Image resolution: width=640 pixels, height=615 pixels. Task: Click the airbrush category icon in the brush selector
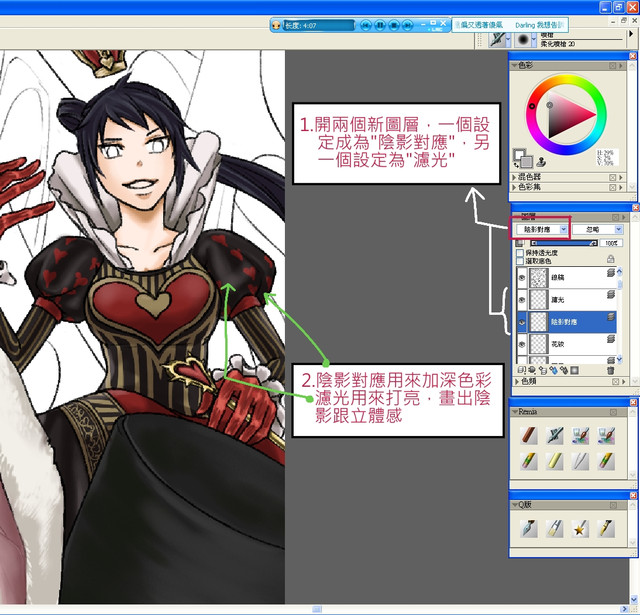point(497,40)
